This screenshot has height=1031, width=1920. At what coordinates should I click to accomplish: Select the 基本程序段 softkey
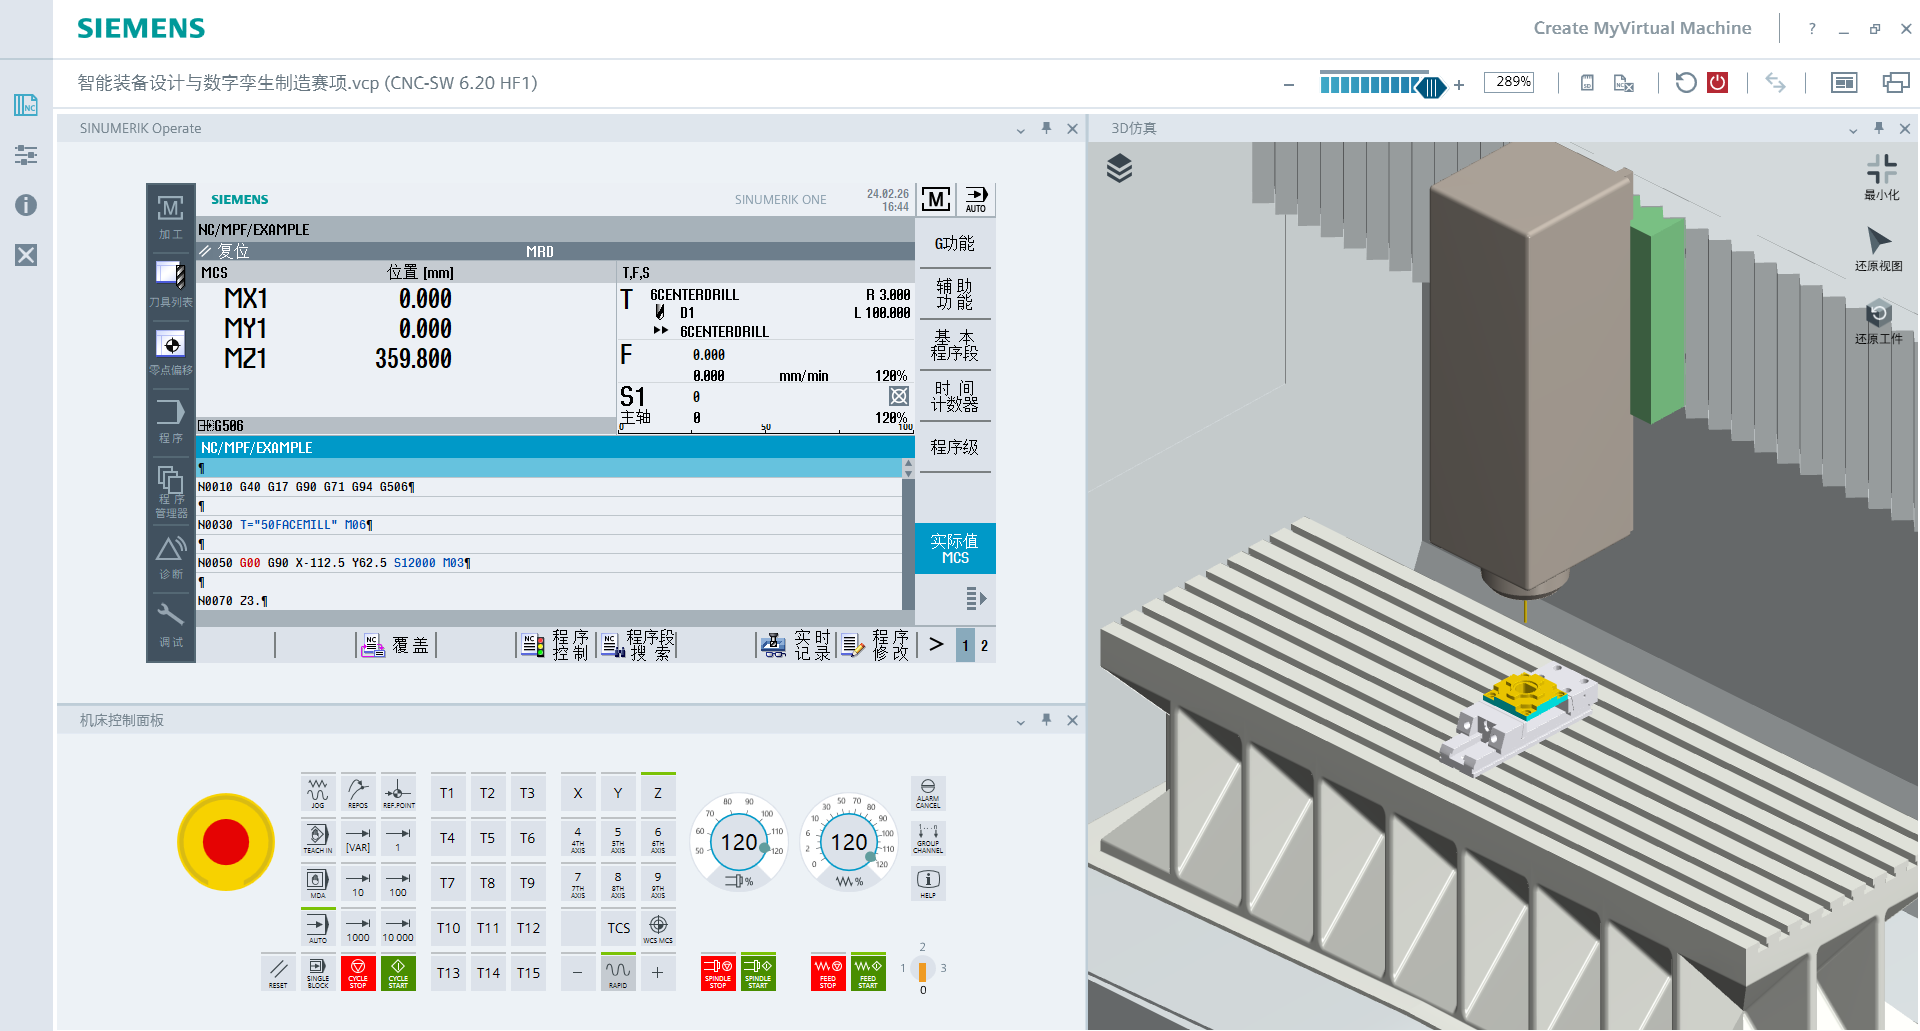click(x=954, y=345)
